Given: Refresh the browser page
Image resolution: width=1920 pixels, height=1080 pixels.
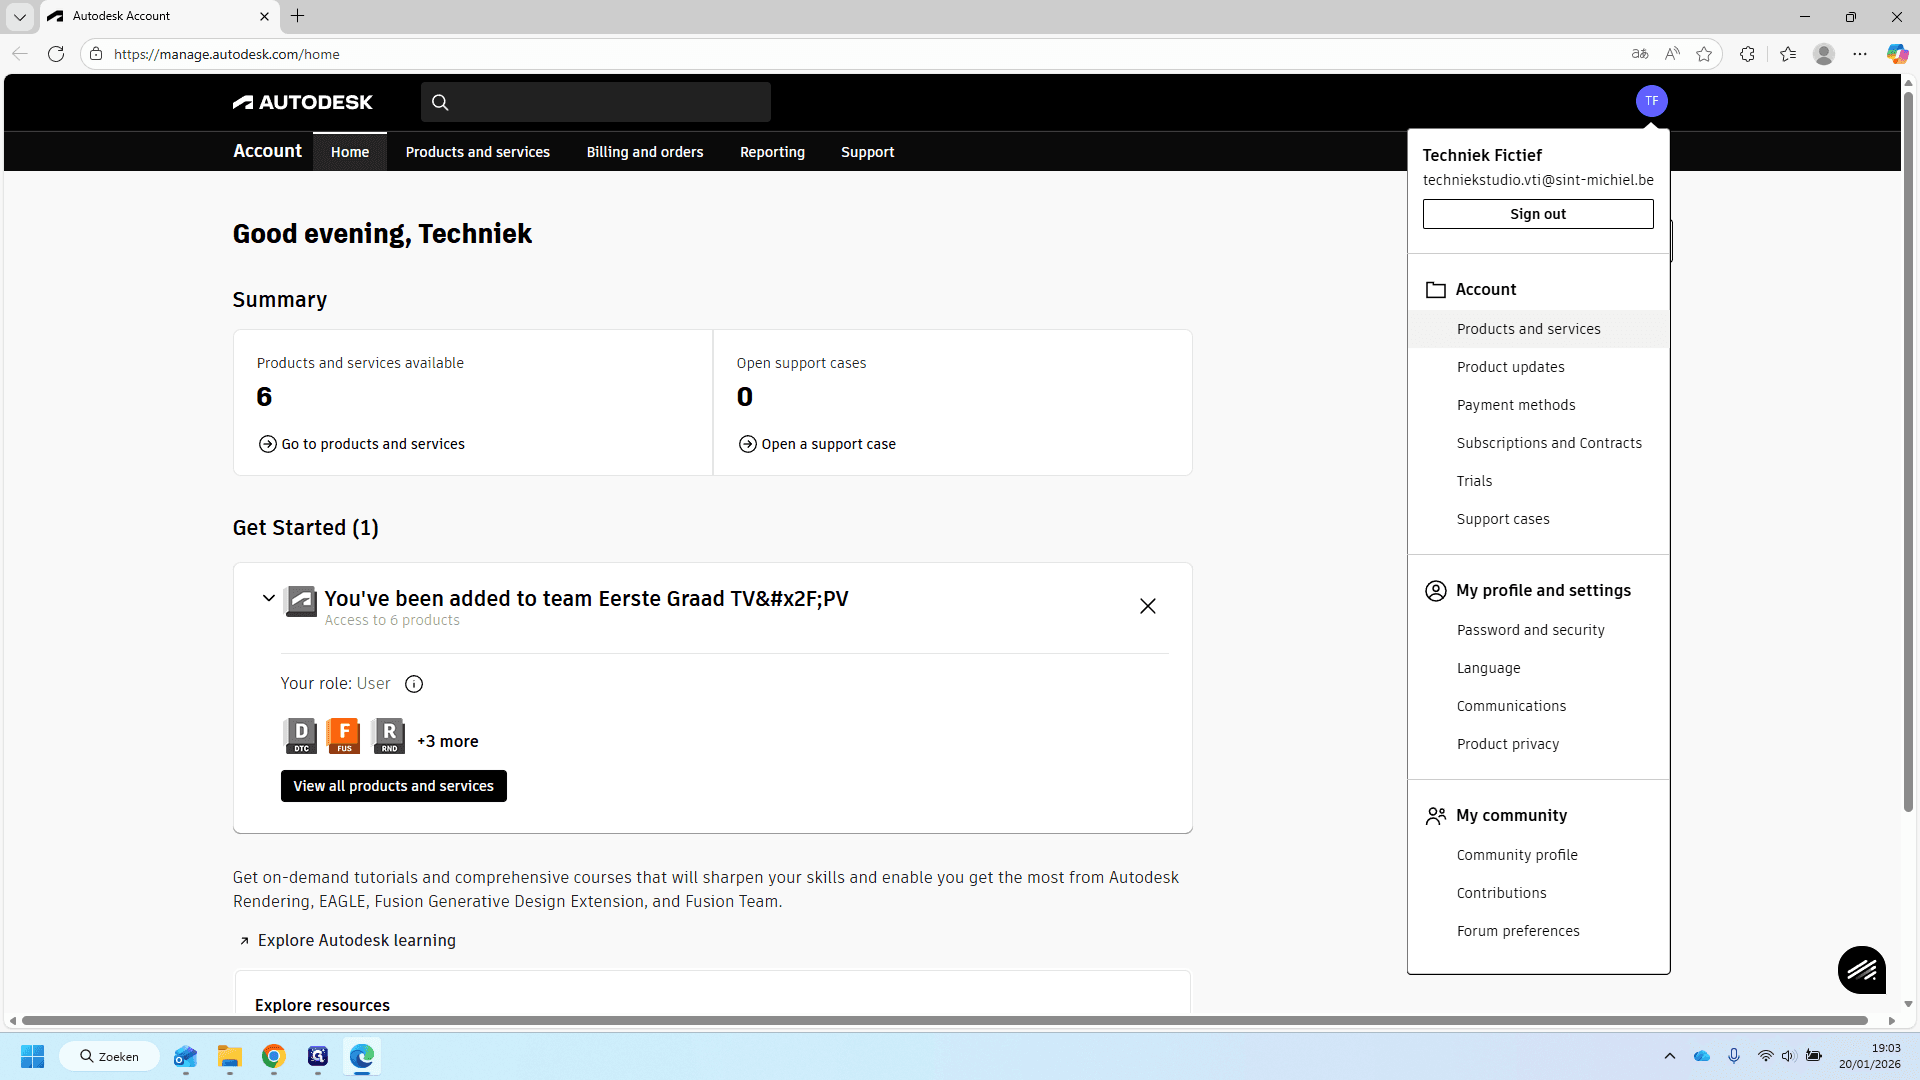Looking at the screenshot, I should pos(56,54).
